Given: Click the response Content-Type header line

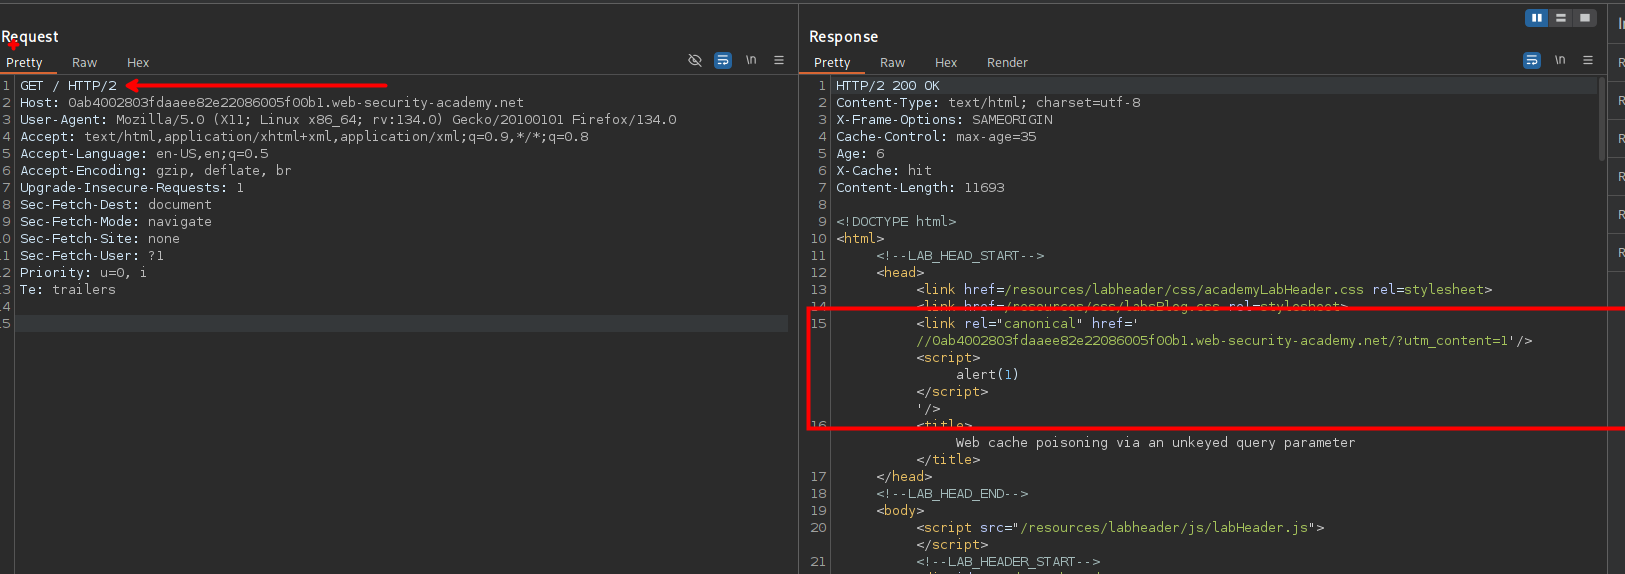Looking at the screenshot, I should tap(988, 103).
